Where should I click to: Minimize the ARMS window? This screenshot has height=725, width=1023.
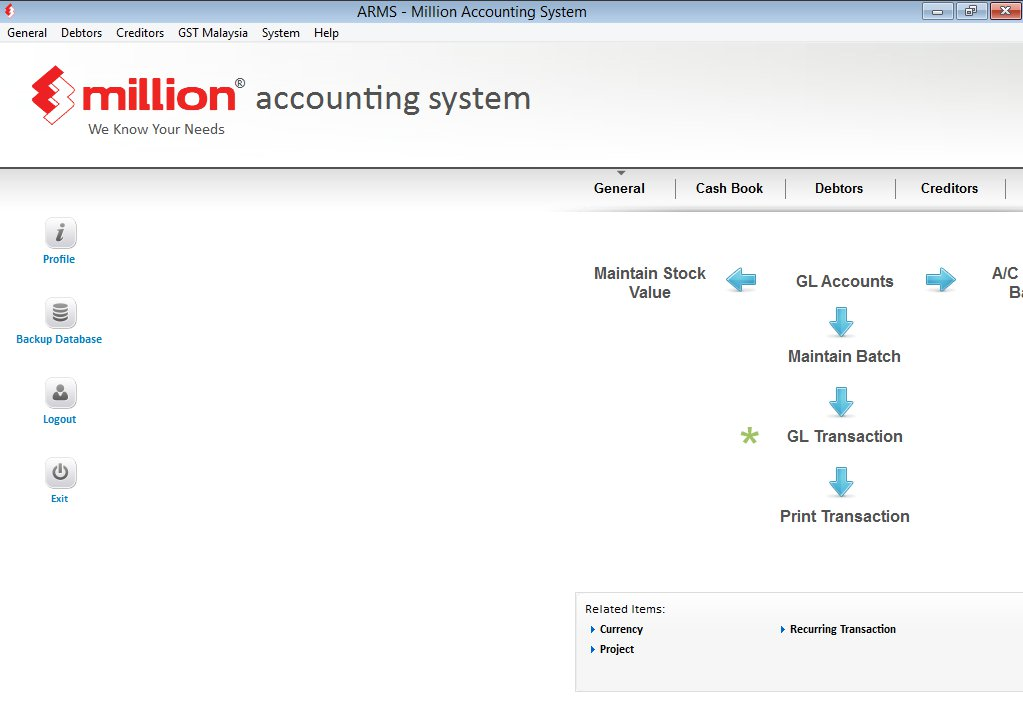click(x=938, y=11)
